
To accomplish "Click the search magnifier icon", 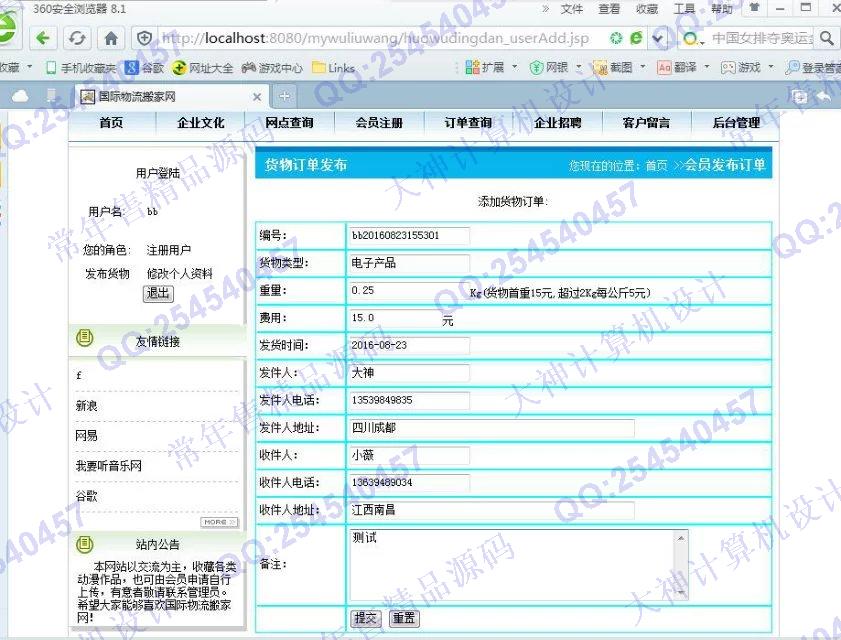I will pos(827,38).
